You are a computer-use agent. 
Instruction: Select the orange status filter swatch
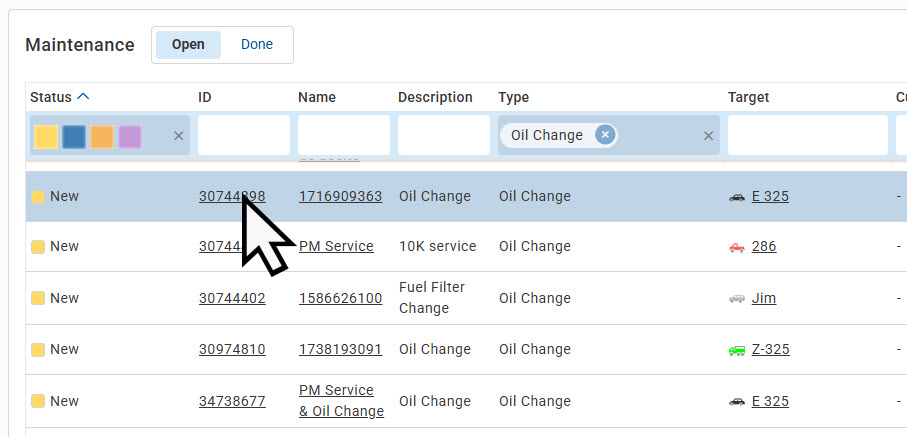102,137
